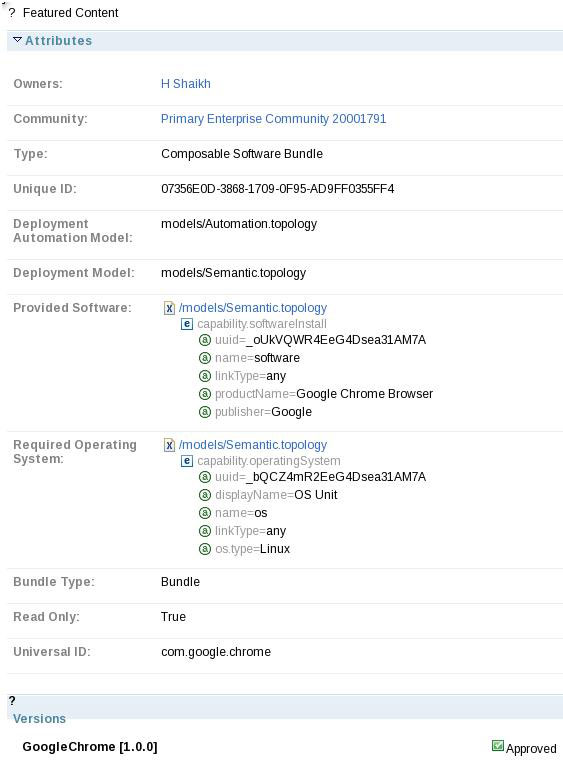
Task: Select capability.softwareInstall tree node
Action: click(262, 324)
